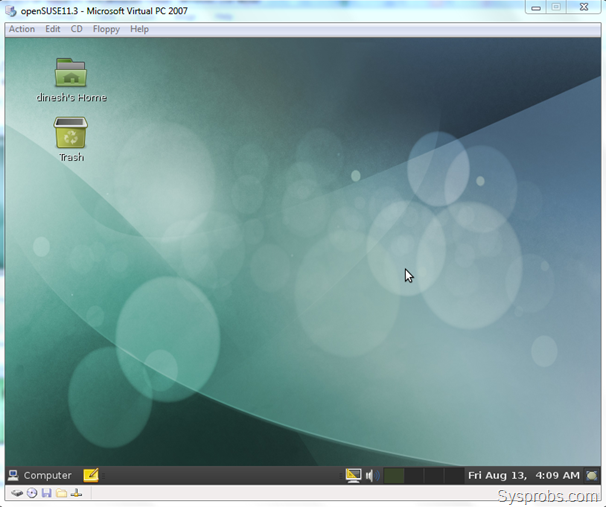
Task: Switch to the fourth workspace
Action: (454, 475)
